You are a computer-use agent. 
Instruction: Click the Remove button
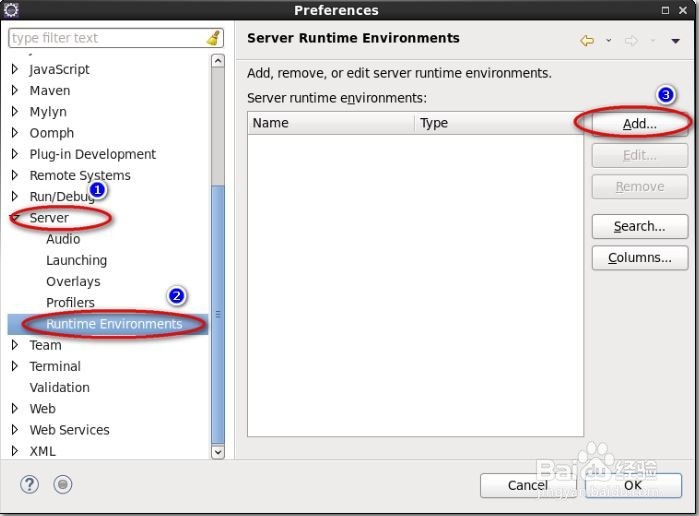[x=640, y=186]
